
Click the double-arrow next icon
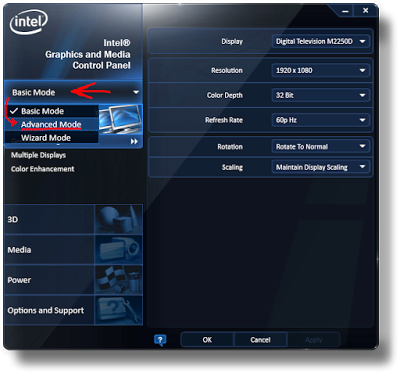134,142
